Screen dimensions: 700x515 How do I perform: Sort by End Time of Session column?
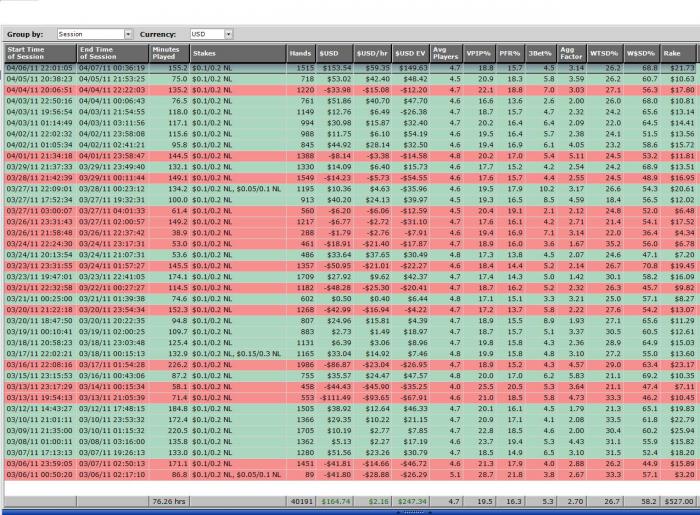coord(112,53)
